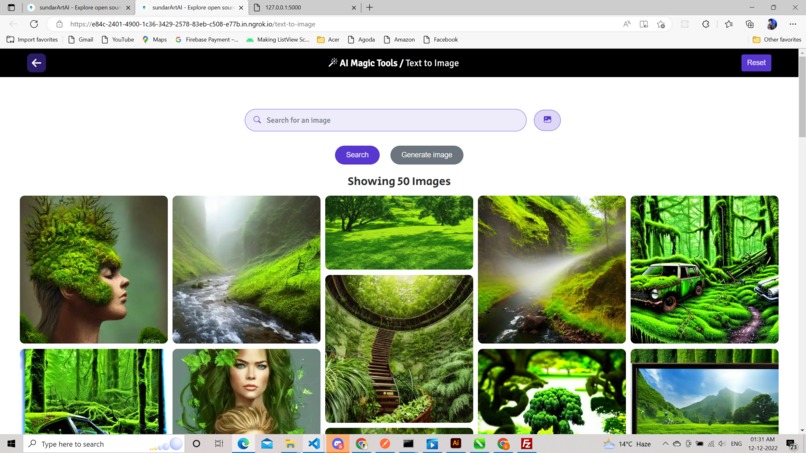The image size is (806, 453).
Task: Open the browser profile avatar
Action: pyautogui.click(x=772, y=24)
